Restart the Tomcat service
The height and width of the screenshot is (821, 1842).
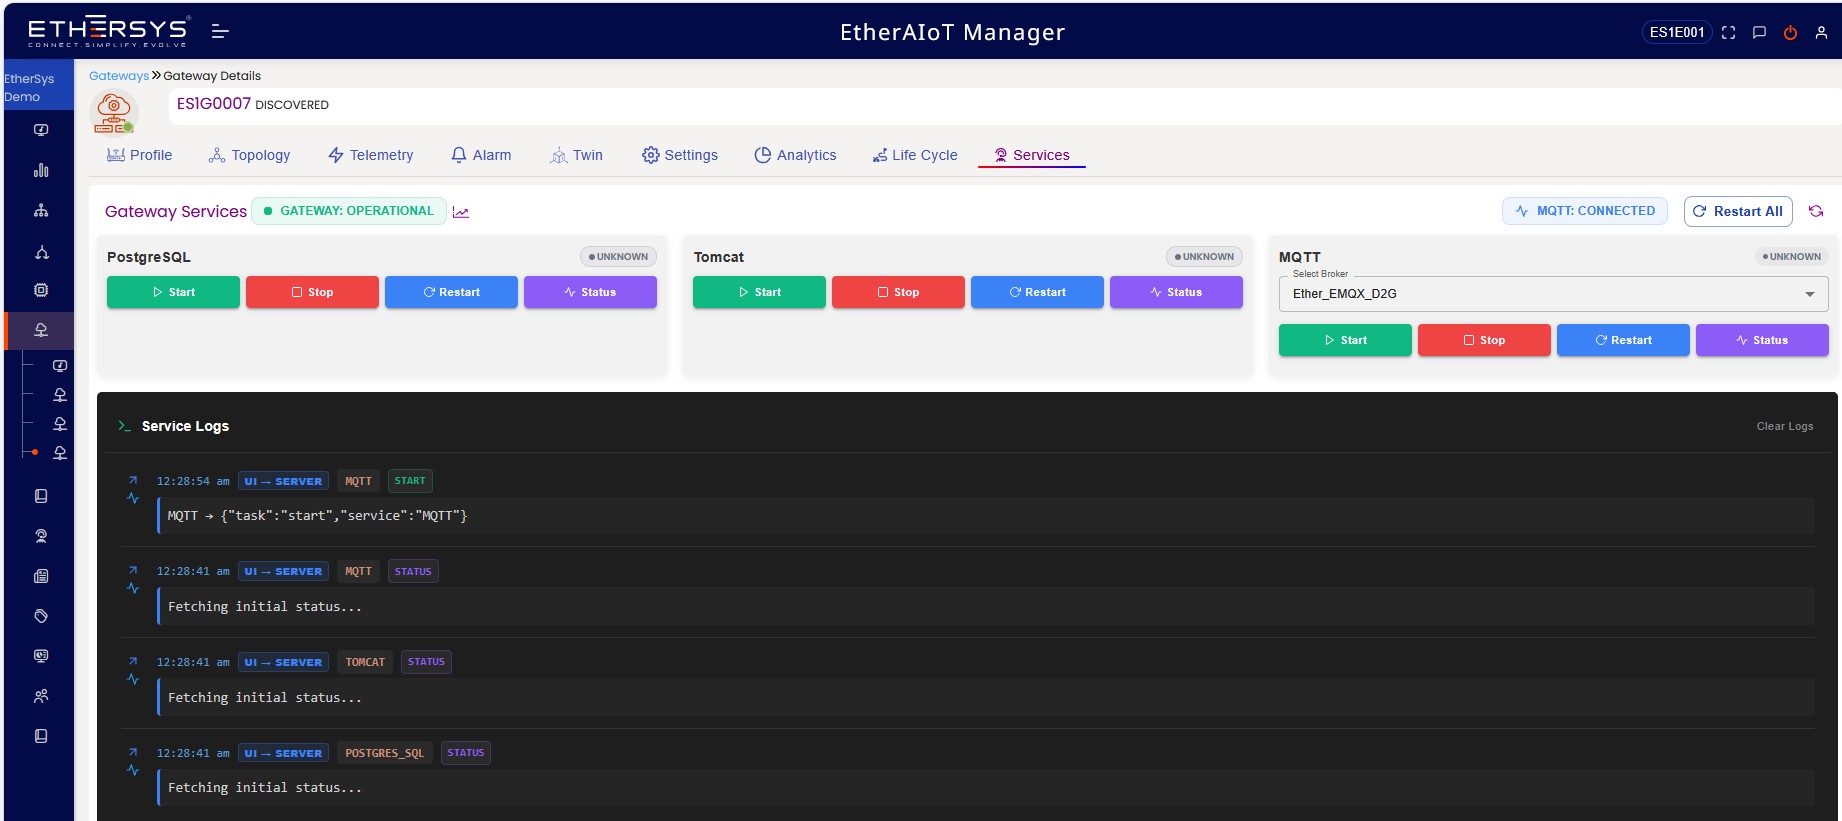1037,292
